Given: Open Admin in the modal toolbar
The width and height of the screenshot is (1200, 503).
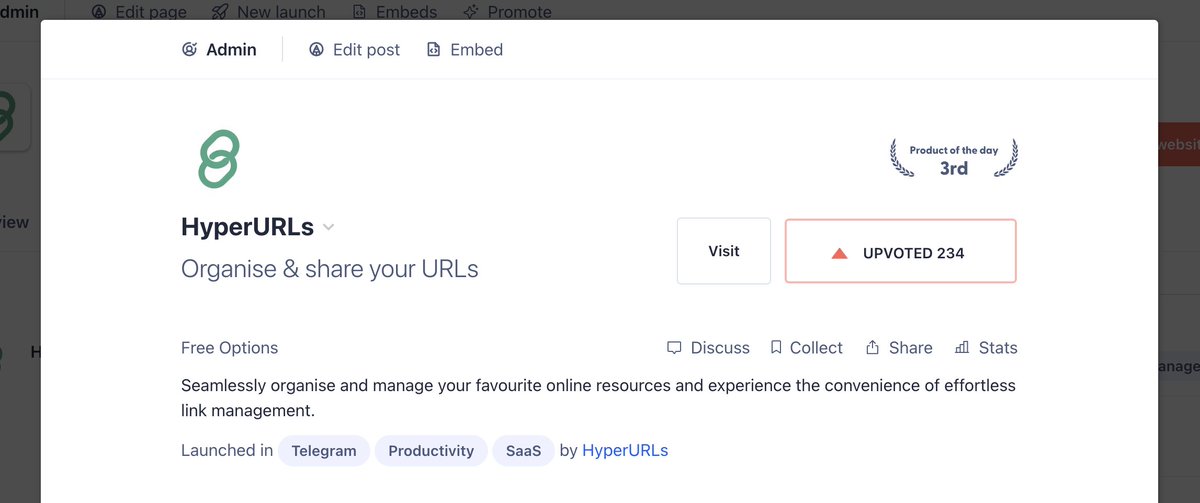Looking at the screenshot, I should (219, 49).
